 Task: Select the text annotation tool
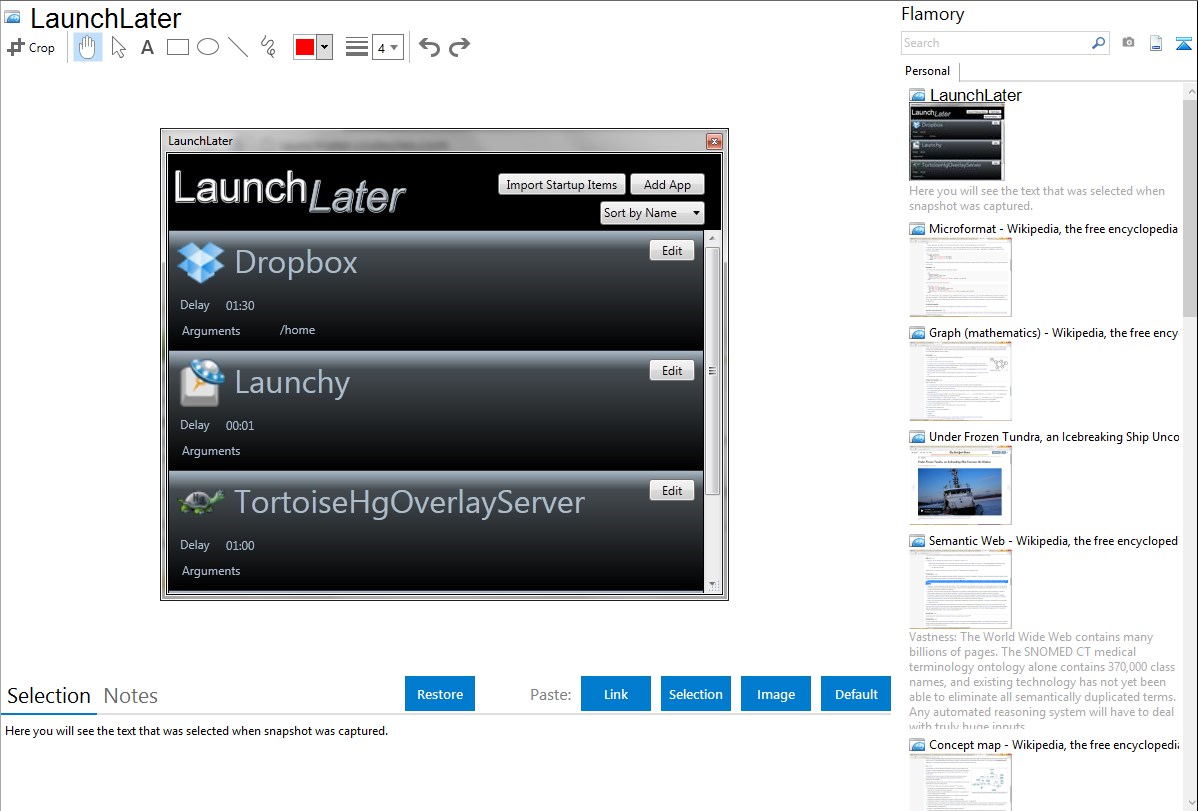click(x=147, y=47)
